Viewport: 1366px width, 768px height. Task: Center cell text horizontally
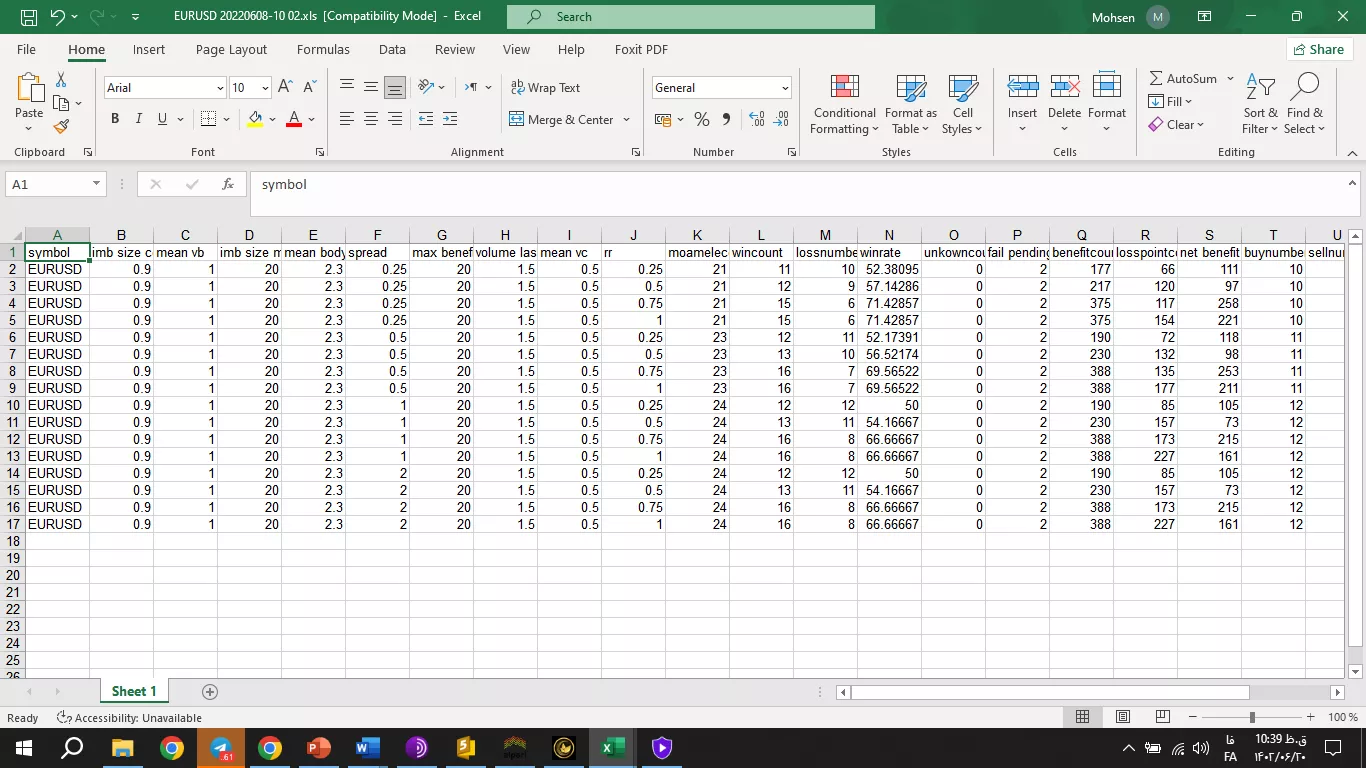coord(371,119)
